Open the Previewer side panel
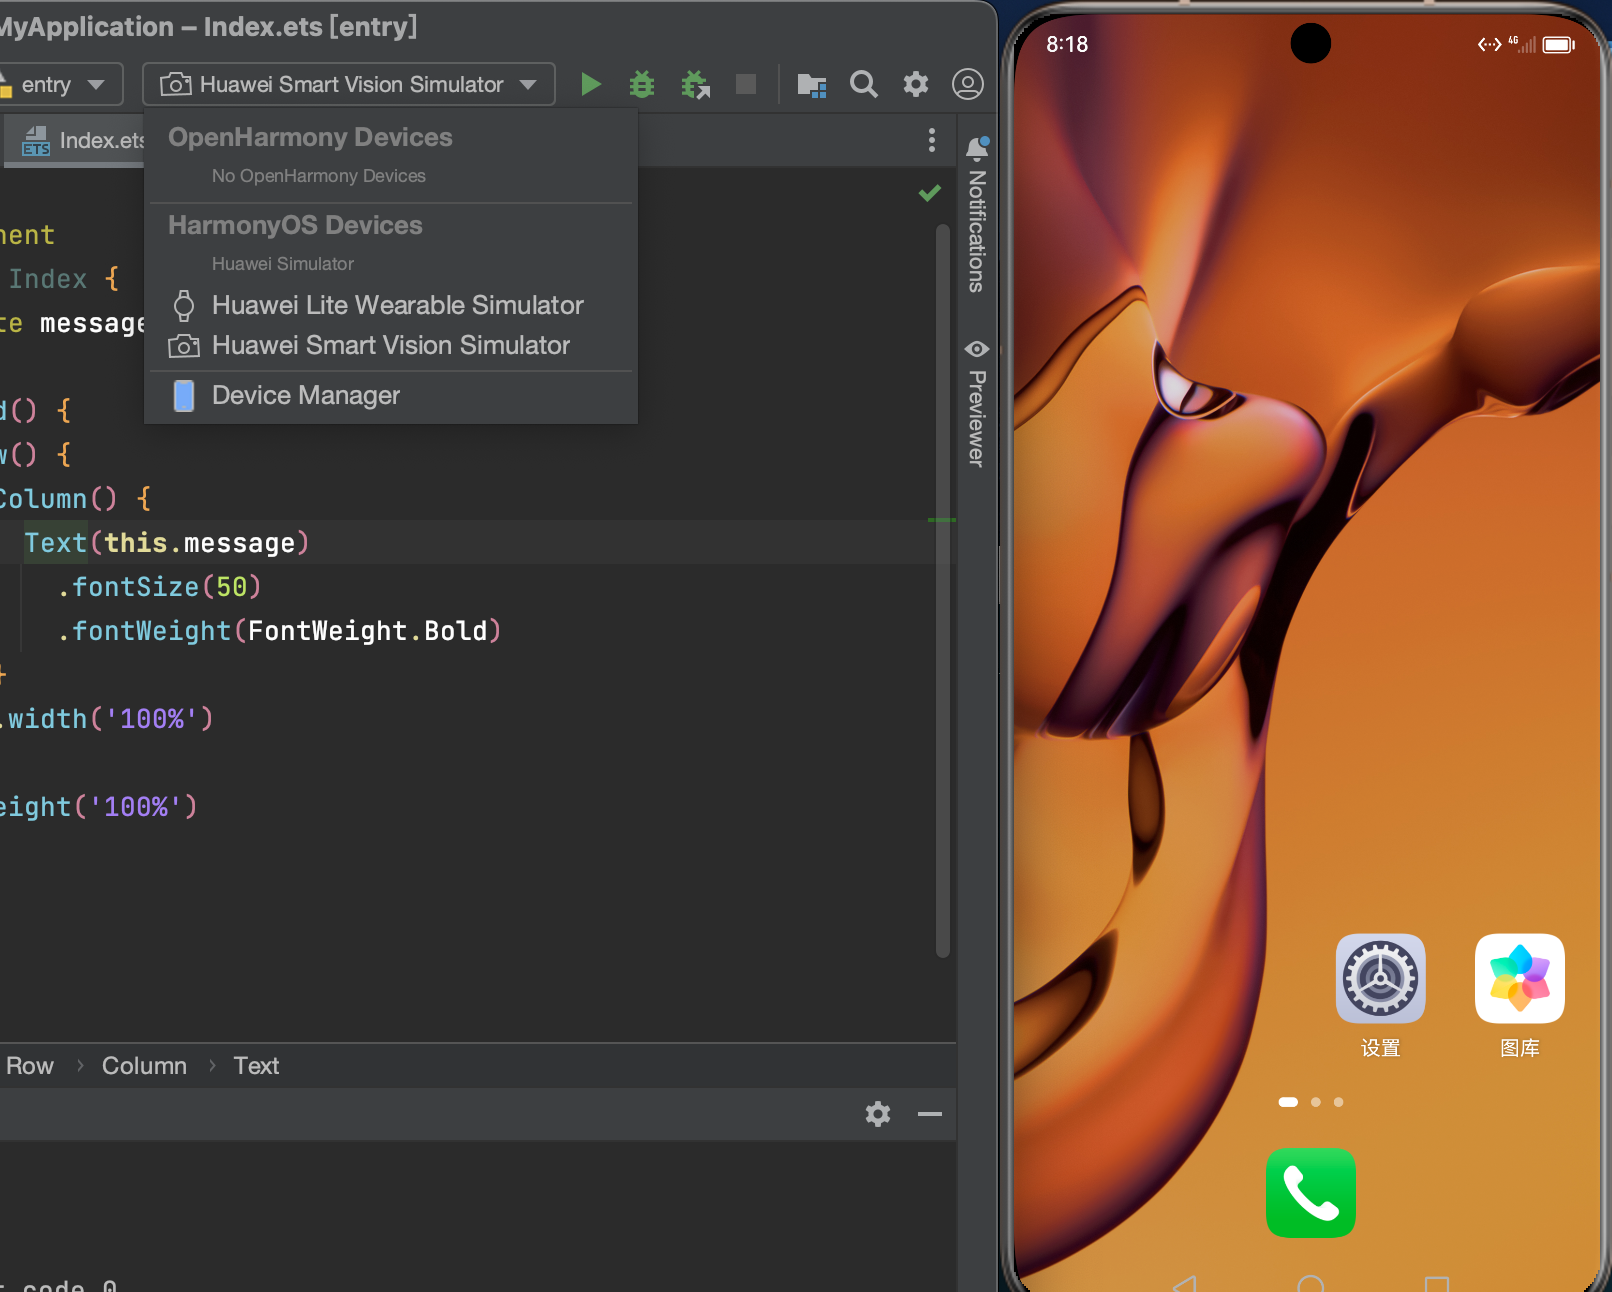1612x1292 pixels. click(x=977, y=403)
